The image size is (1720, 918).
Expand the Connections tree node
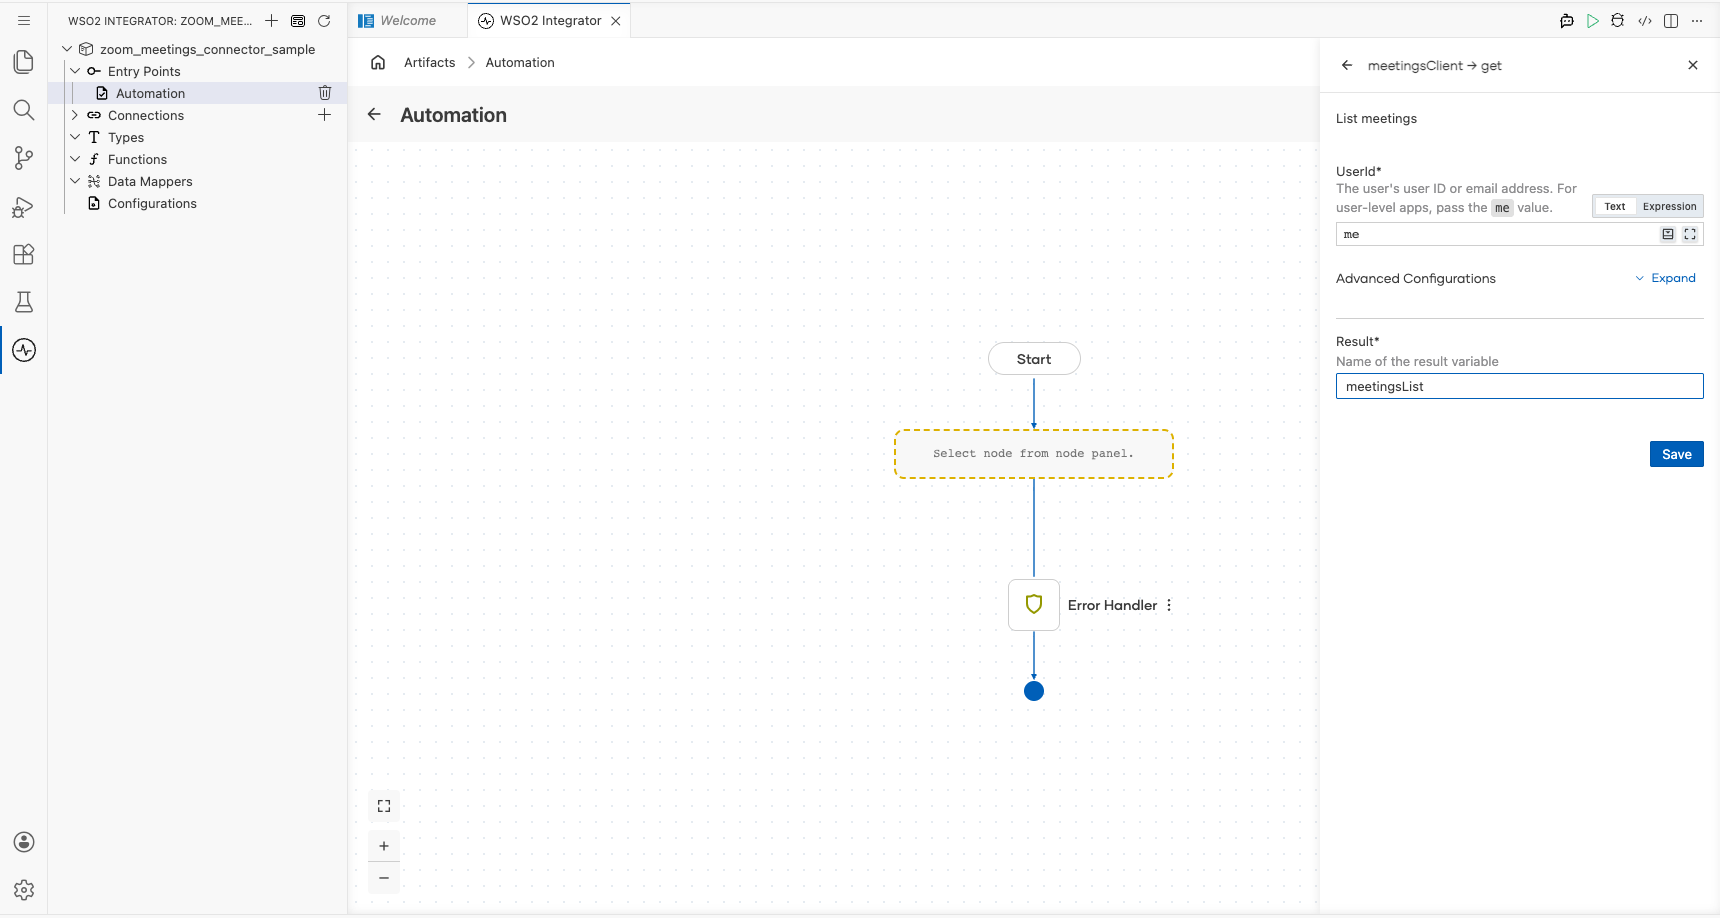pos(75,115)
